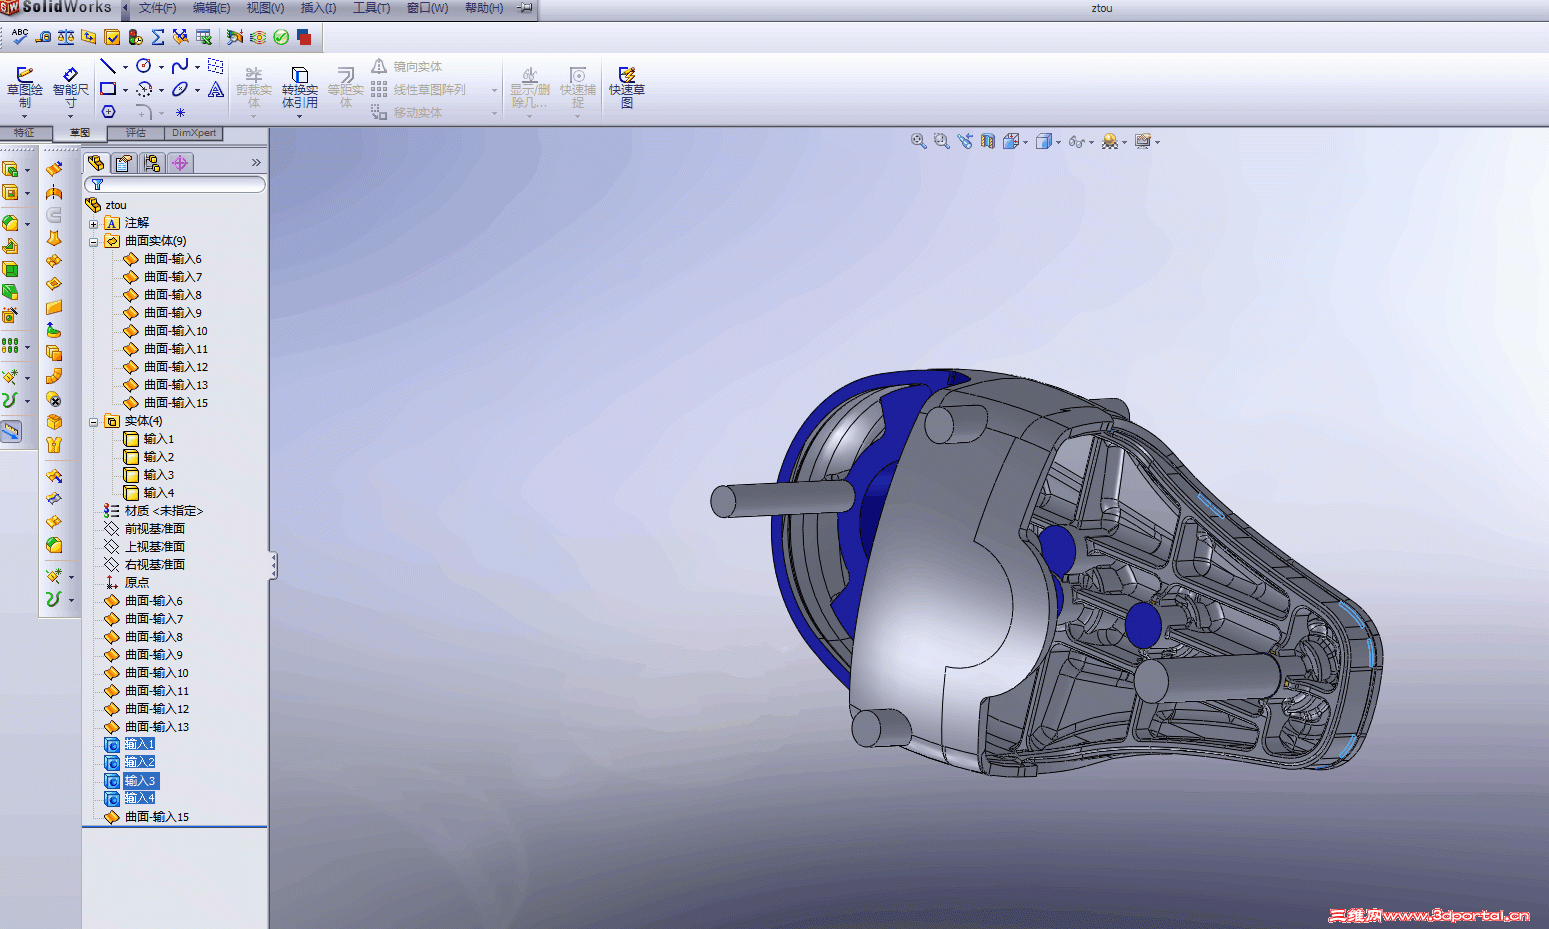The width and height of the screenshot is (1549, 929).
Task: Collapse the 曲面实体(9) surface bodies folder
Action: click(94, 242)
